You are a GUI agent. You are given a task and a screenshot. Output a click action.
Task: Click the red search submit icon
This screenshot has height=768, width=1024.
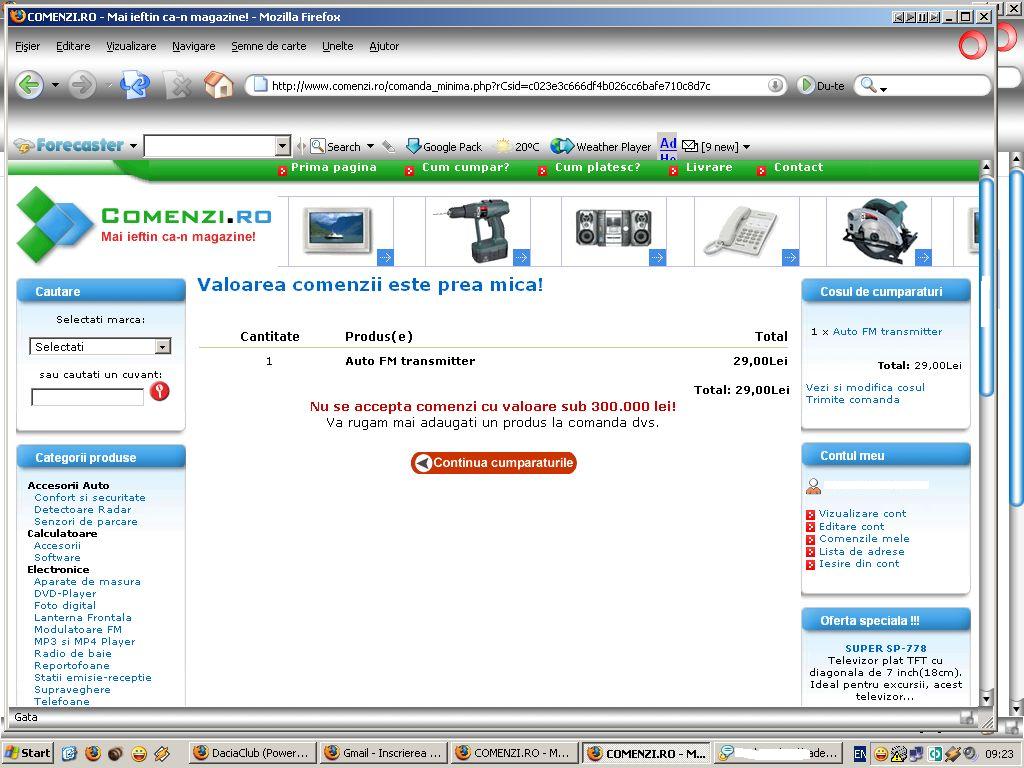click(x=159, y=391)
